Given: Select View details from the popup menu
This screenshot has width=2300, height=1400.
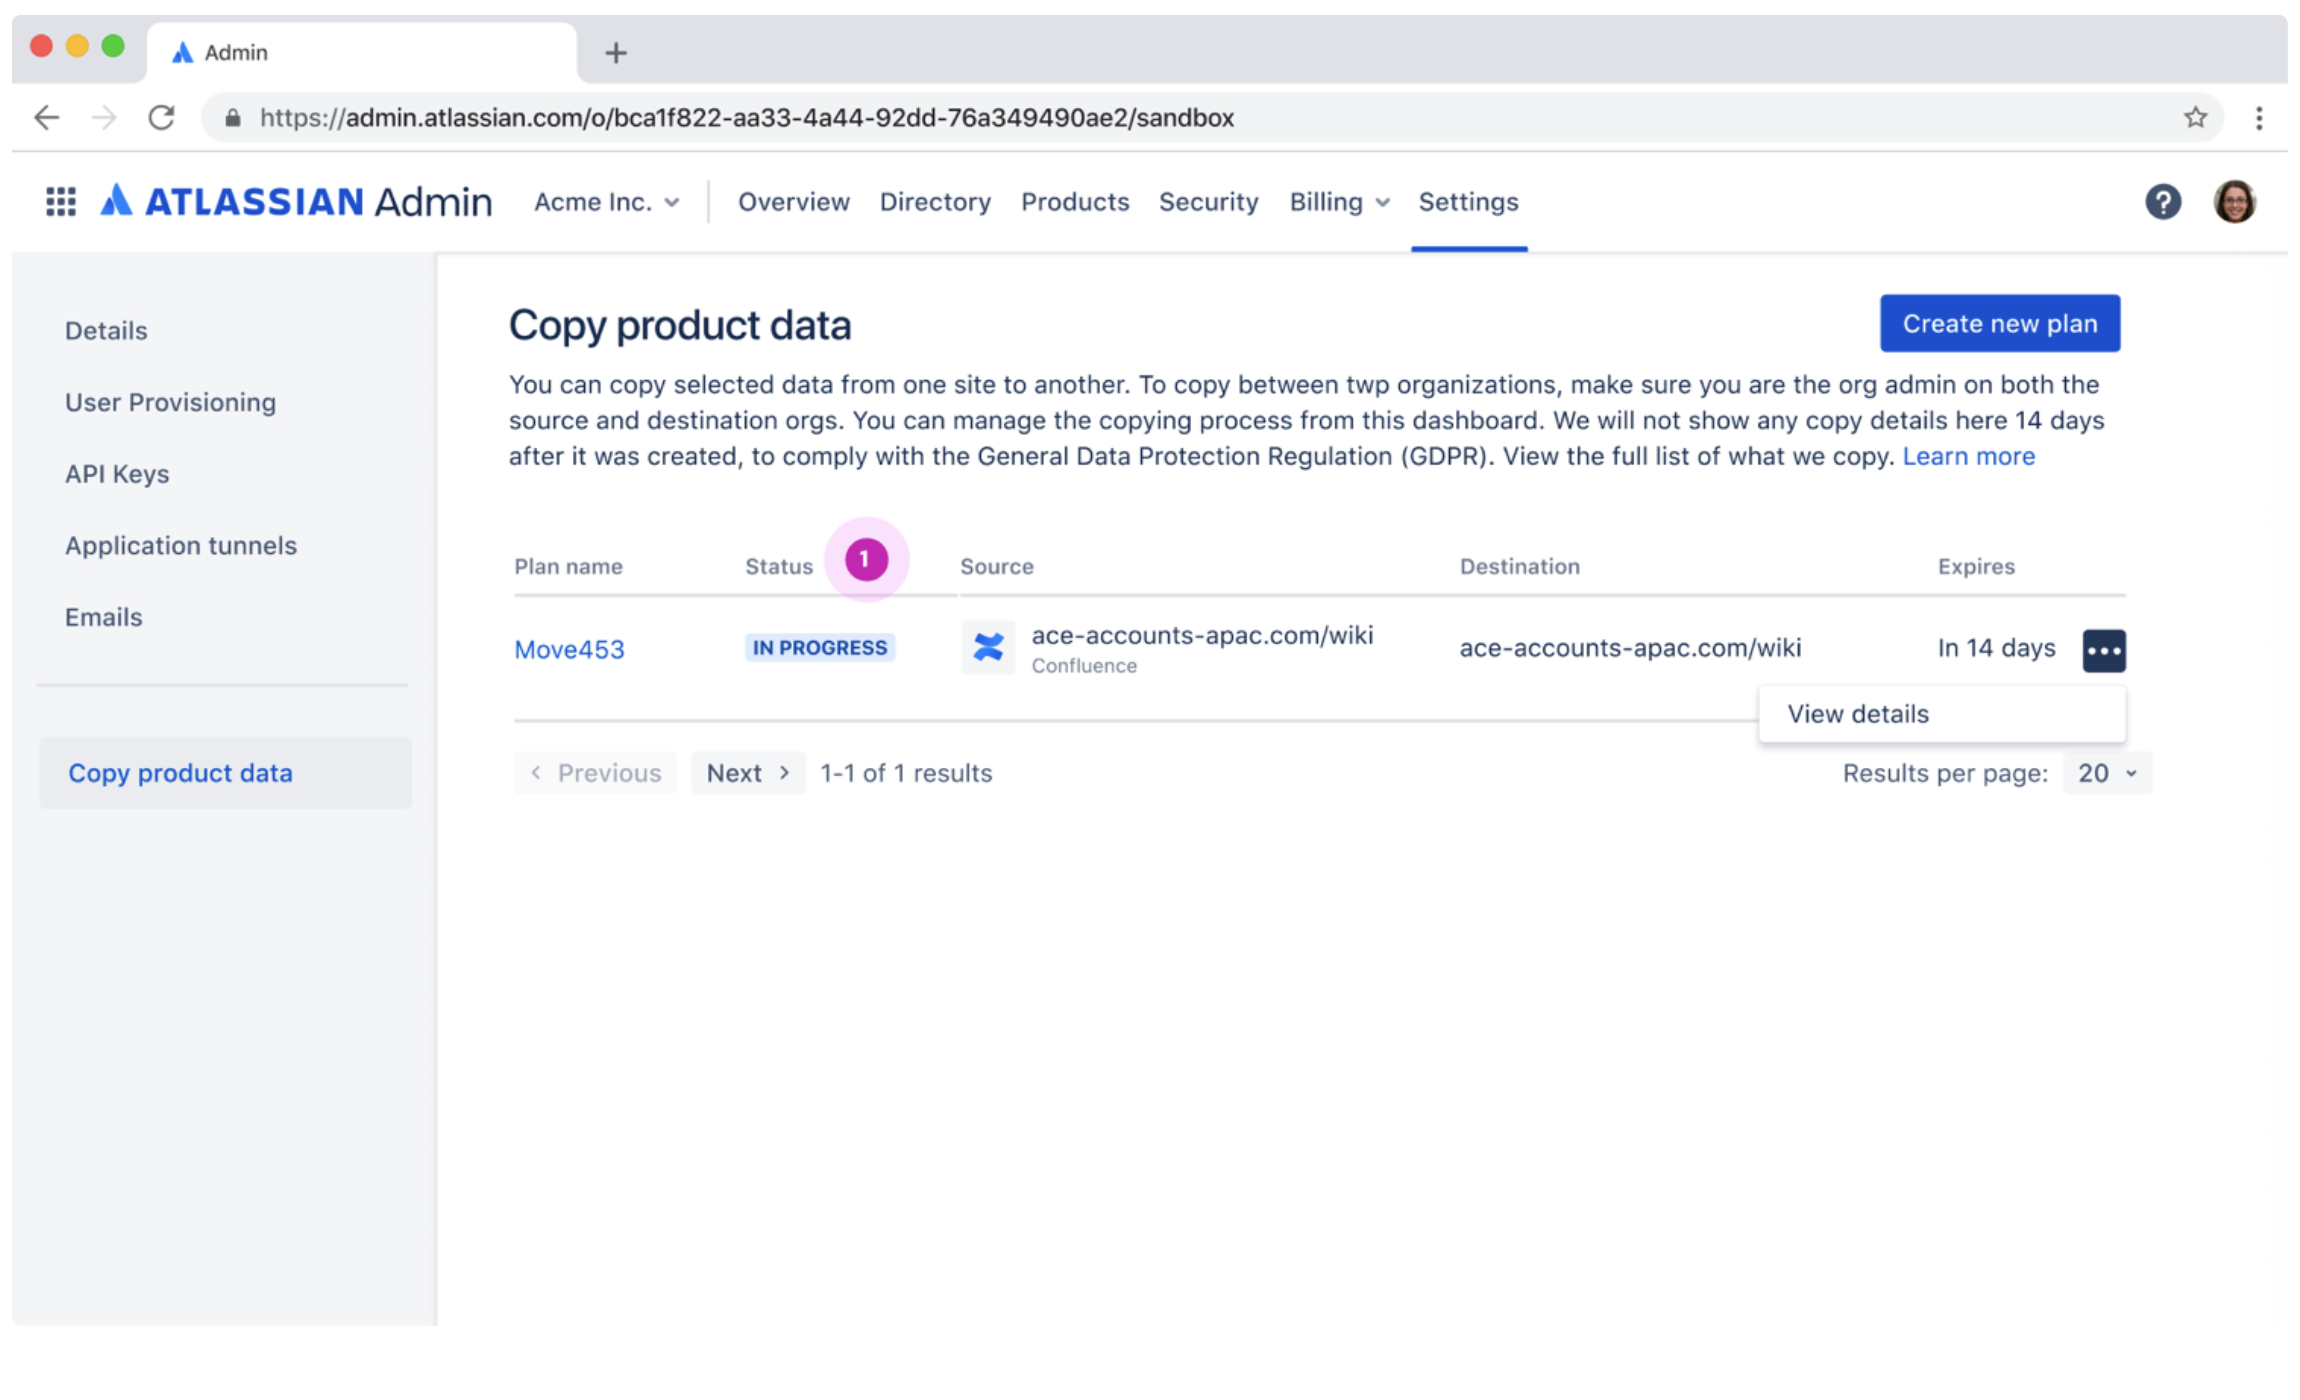Looking at the screenshot, I should tap(1858, 714).
